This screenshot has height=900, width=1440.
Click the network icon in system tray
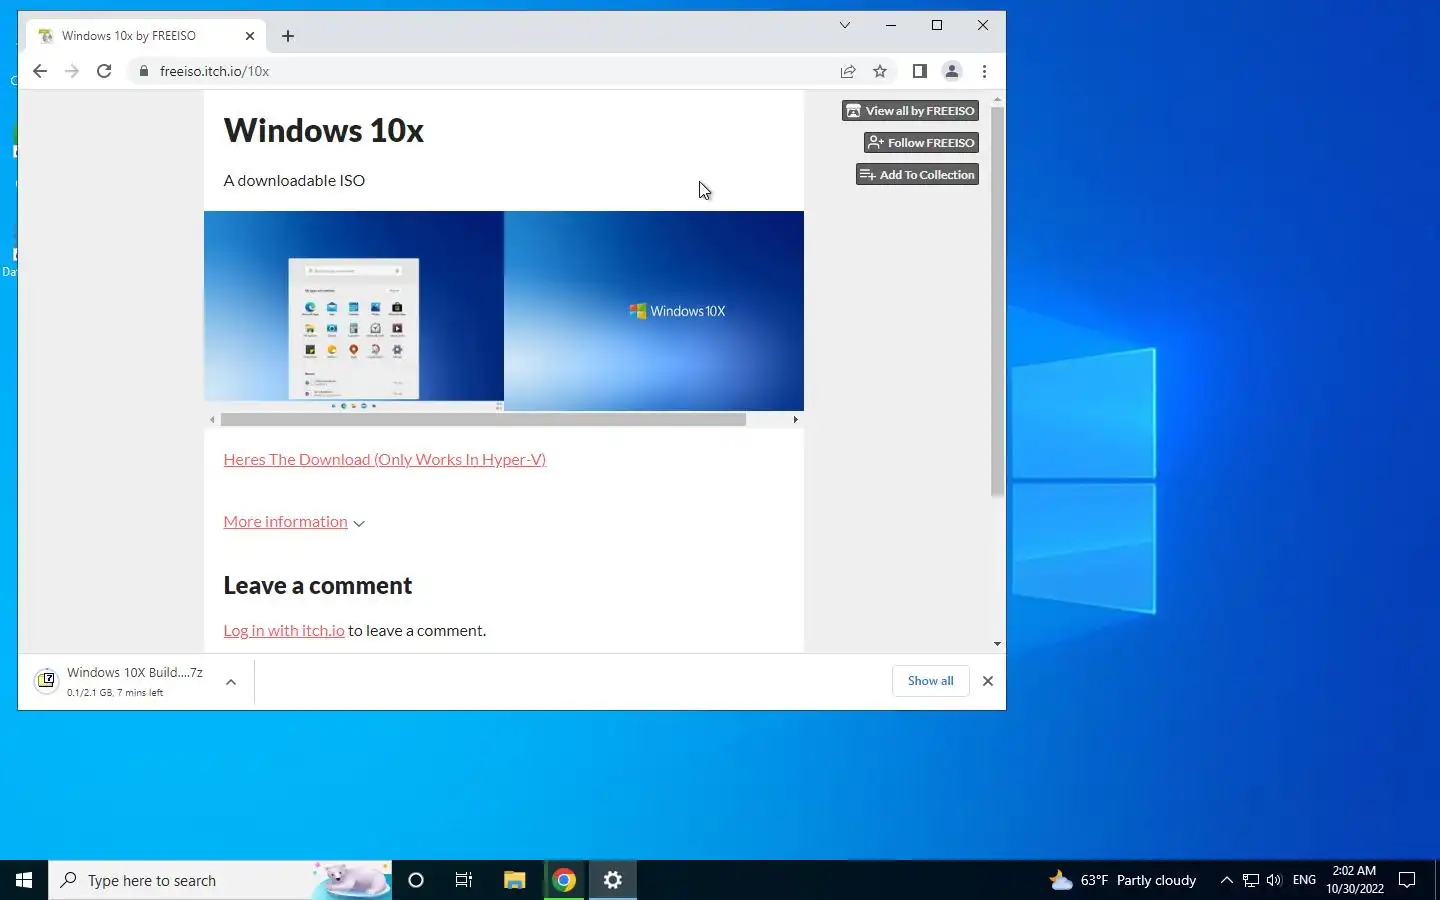tap(1251, 880)
